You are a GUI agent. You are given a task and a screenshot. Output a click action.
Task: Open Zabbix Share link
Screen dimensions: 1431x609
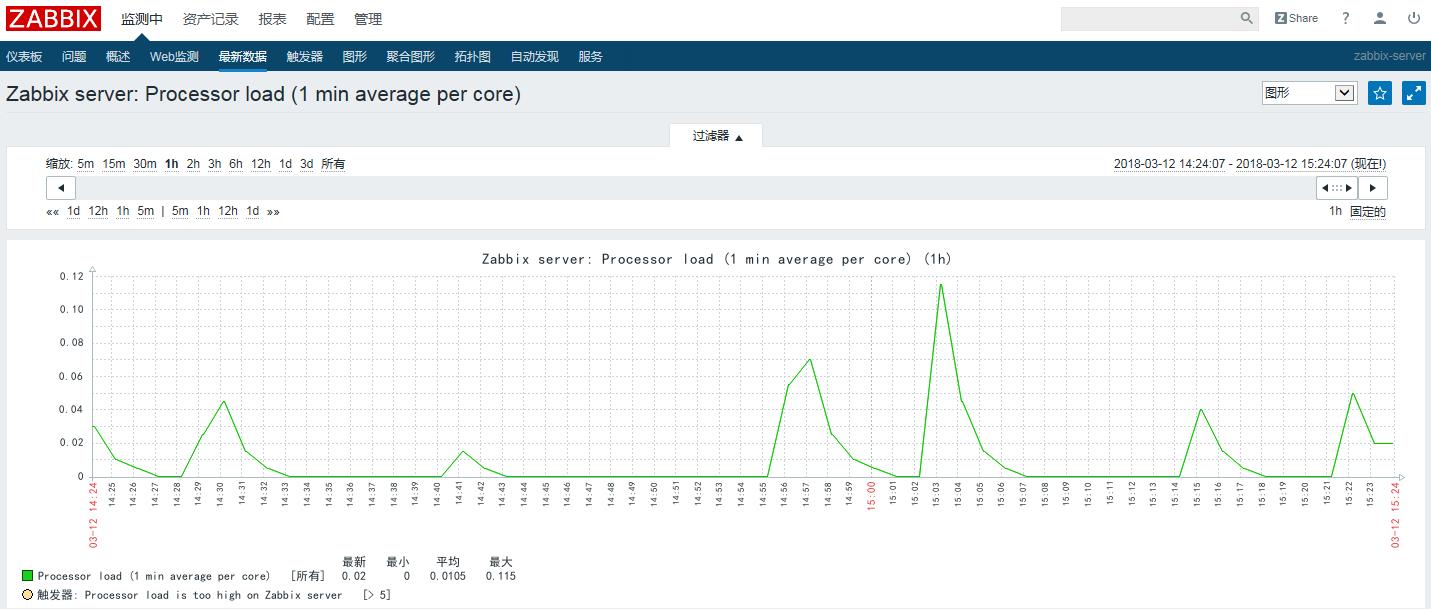click(x=1296, y=18)
